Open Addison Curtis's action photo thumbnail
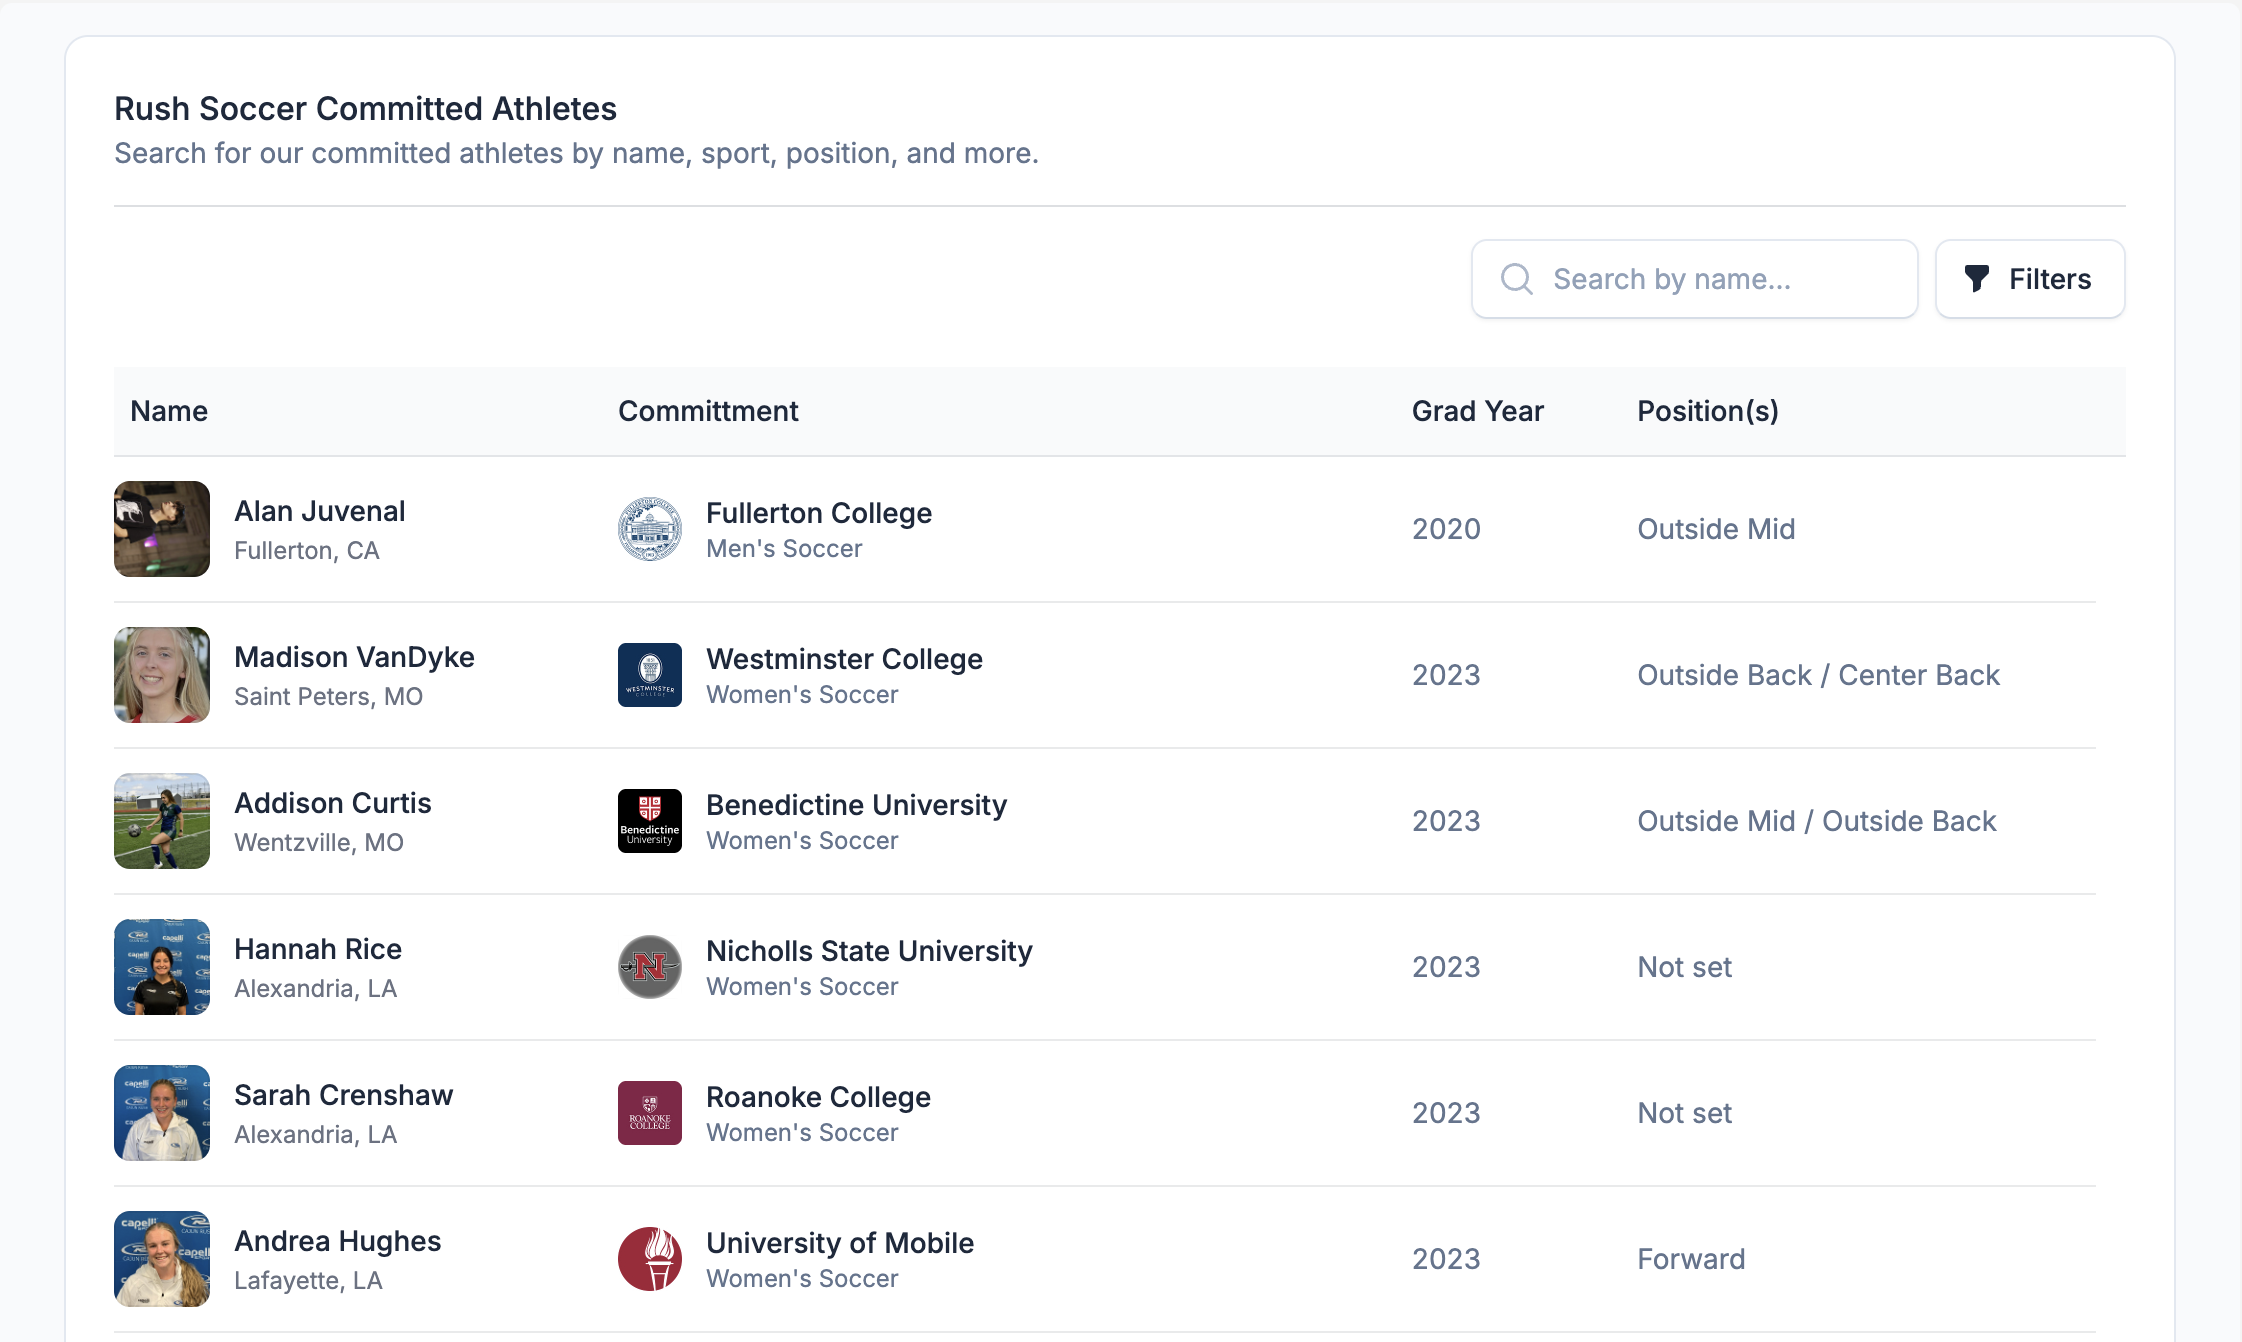2242x1342 pixels. click(162, 821)
